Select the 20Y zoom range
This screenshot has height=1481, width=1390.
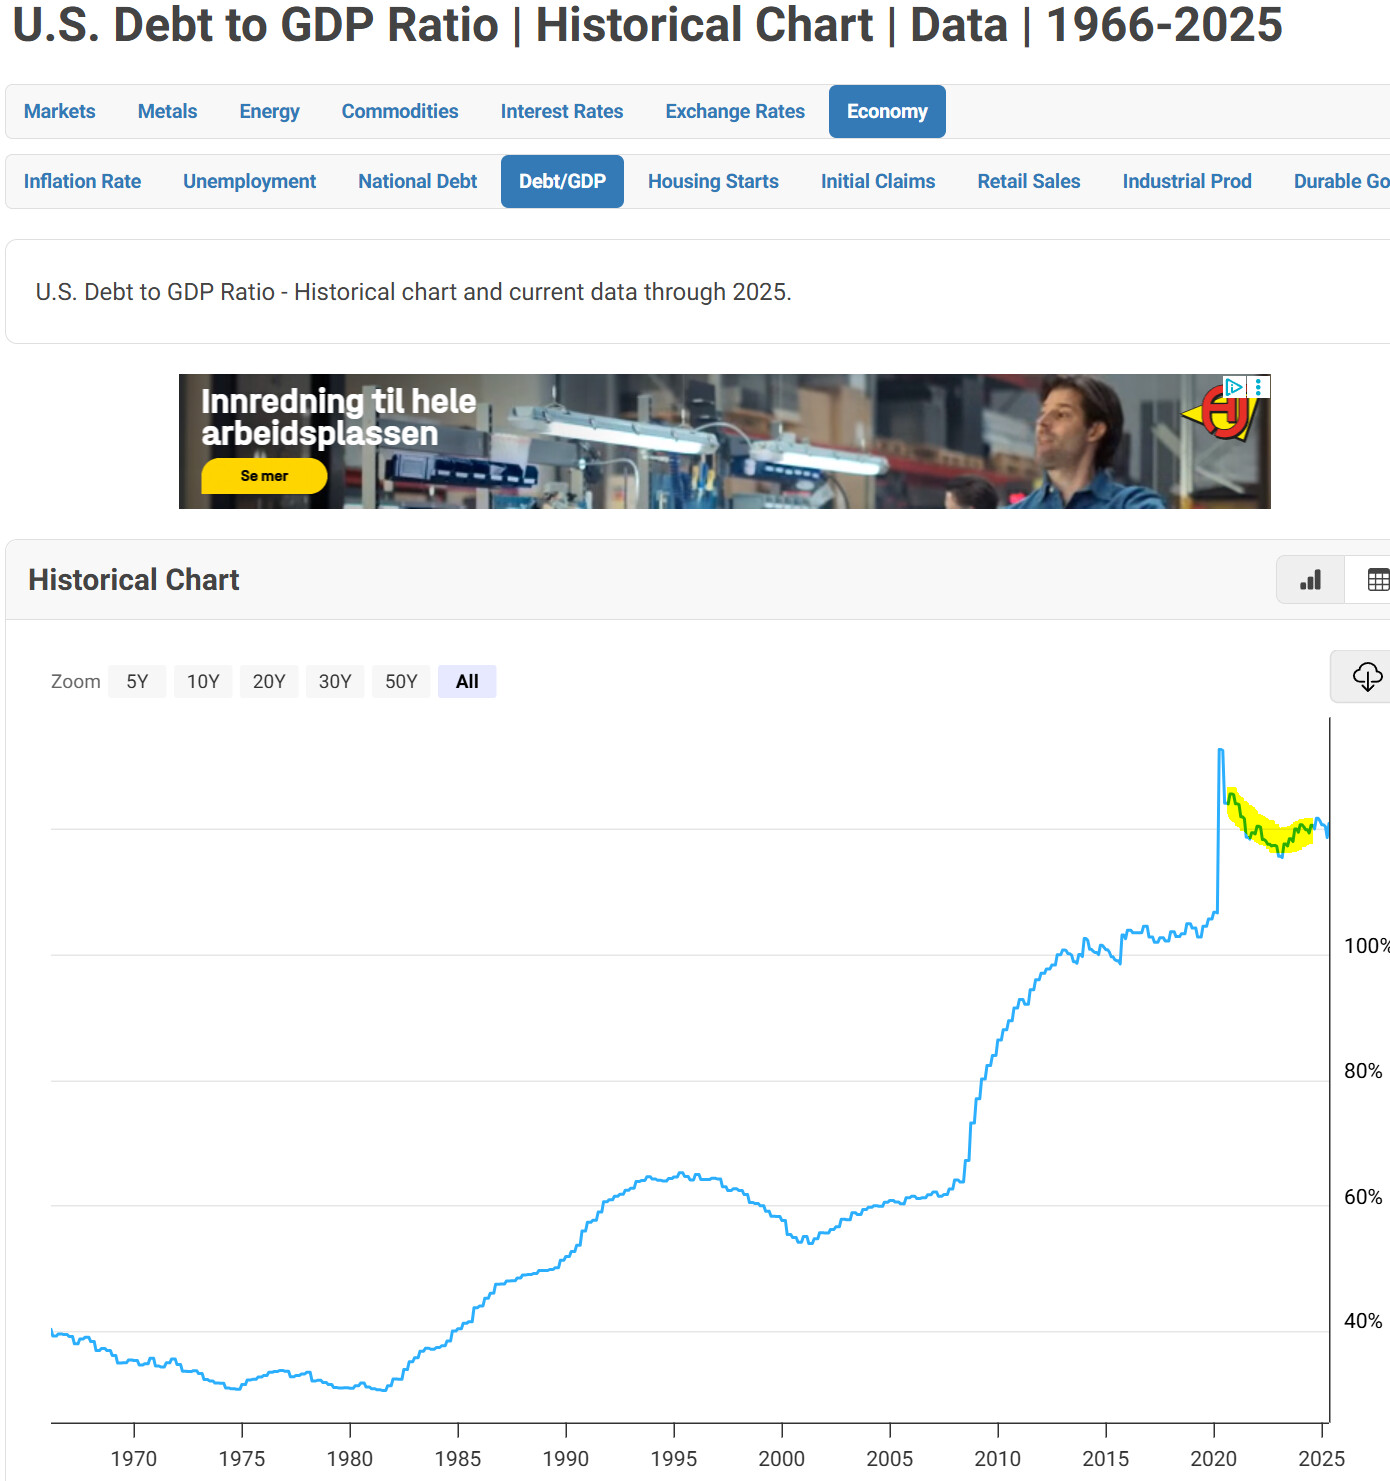pyautogui.click(x=269, y=682)
